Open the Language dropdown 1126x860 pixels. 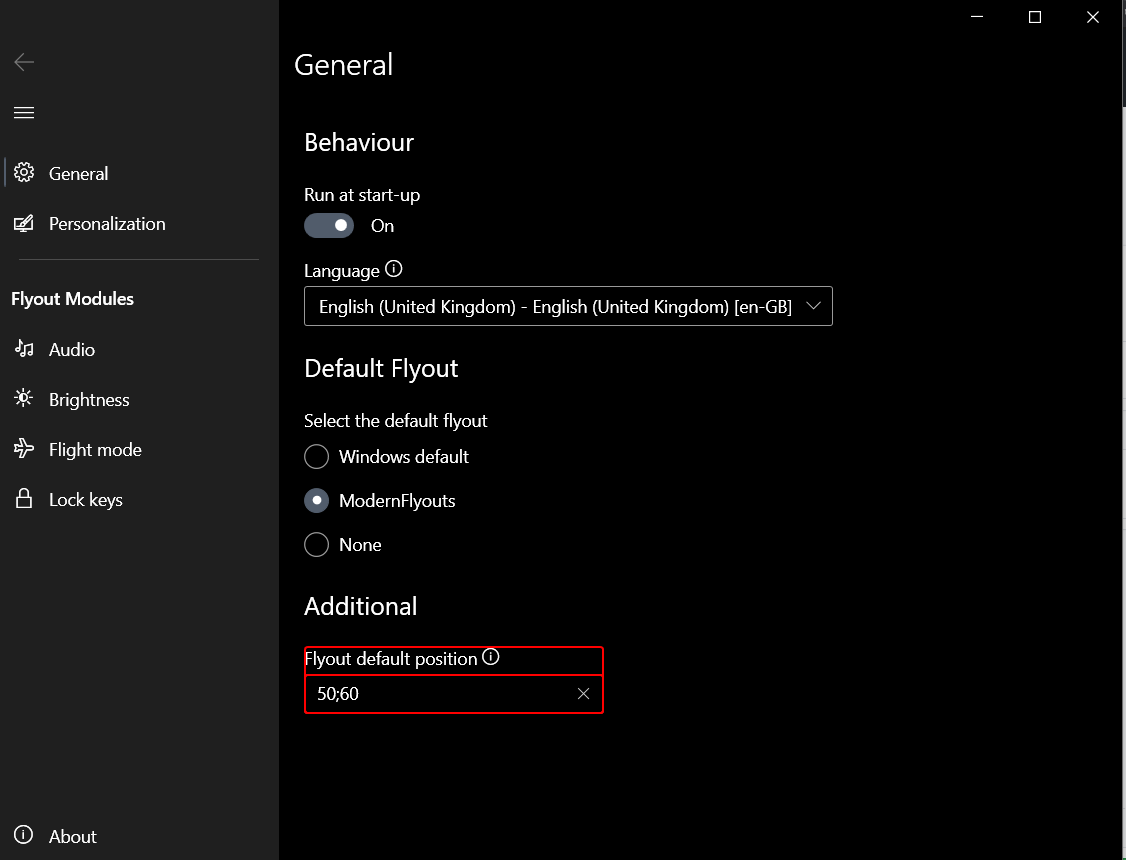click(568, 306)
